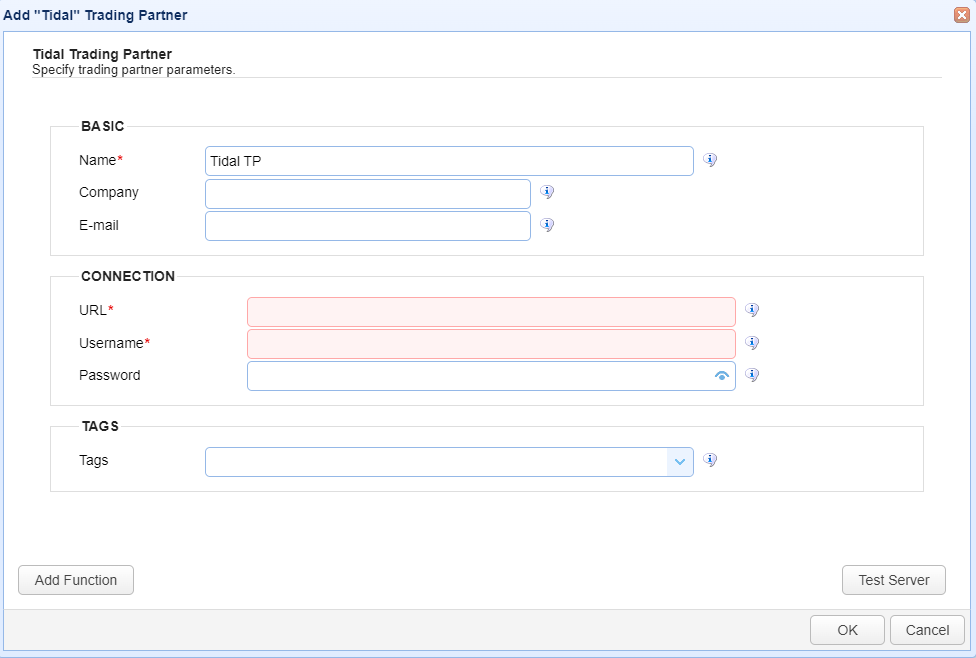Click the Password label
Screen dimensions: 976x658
coord(110,375)
